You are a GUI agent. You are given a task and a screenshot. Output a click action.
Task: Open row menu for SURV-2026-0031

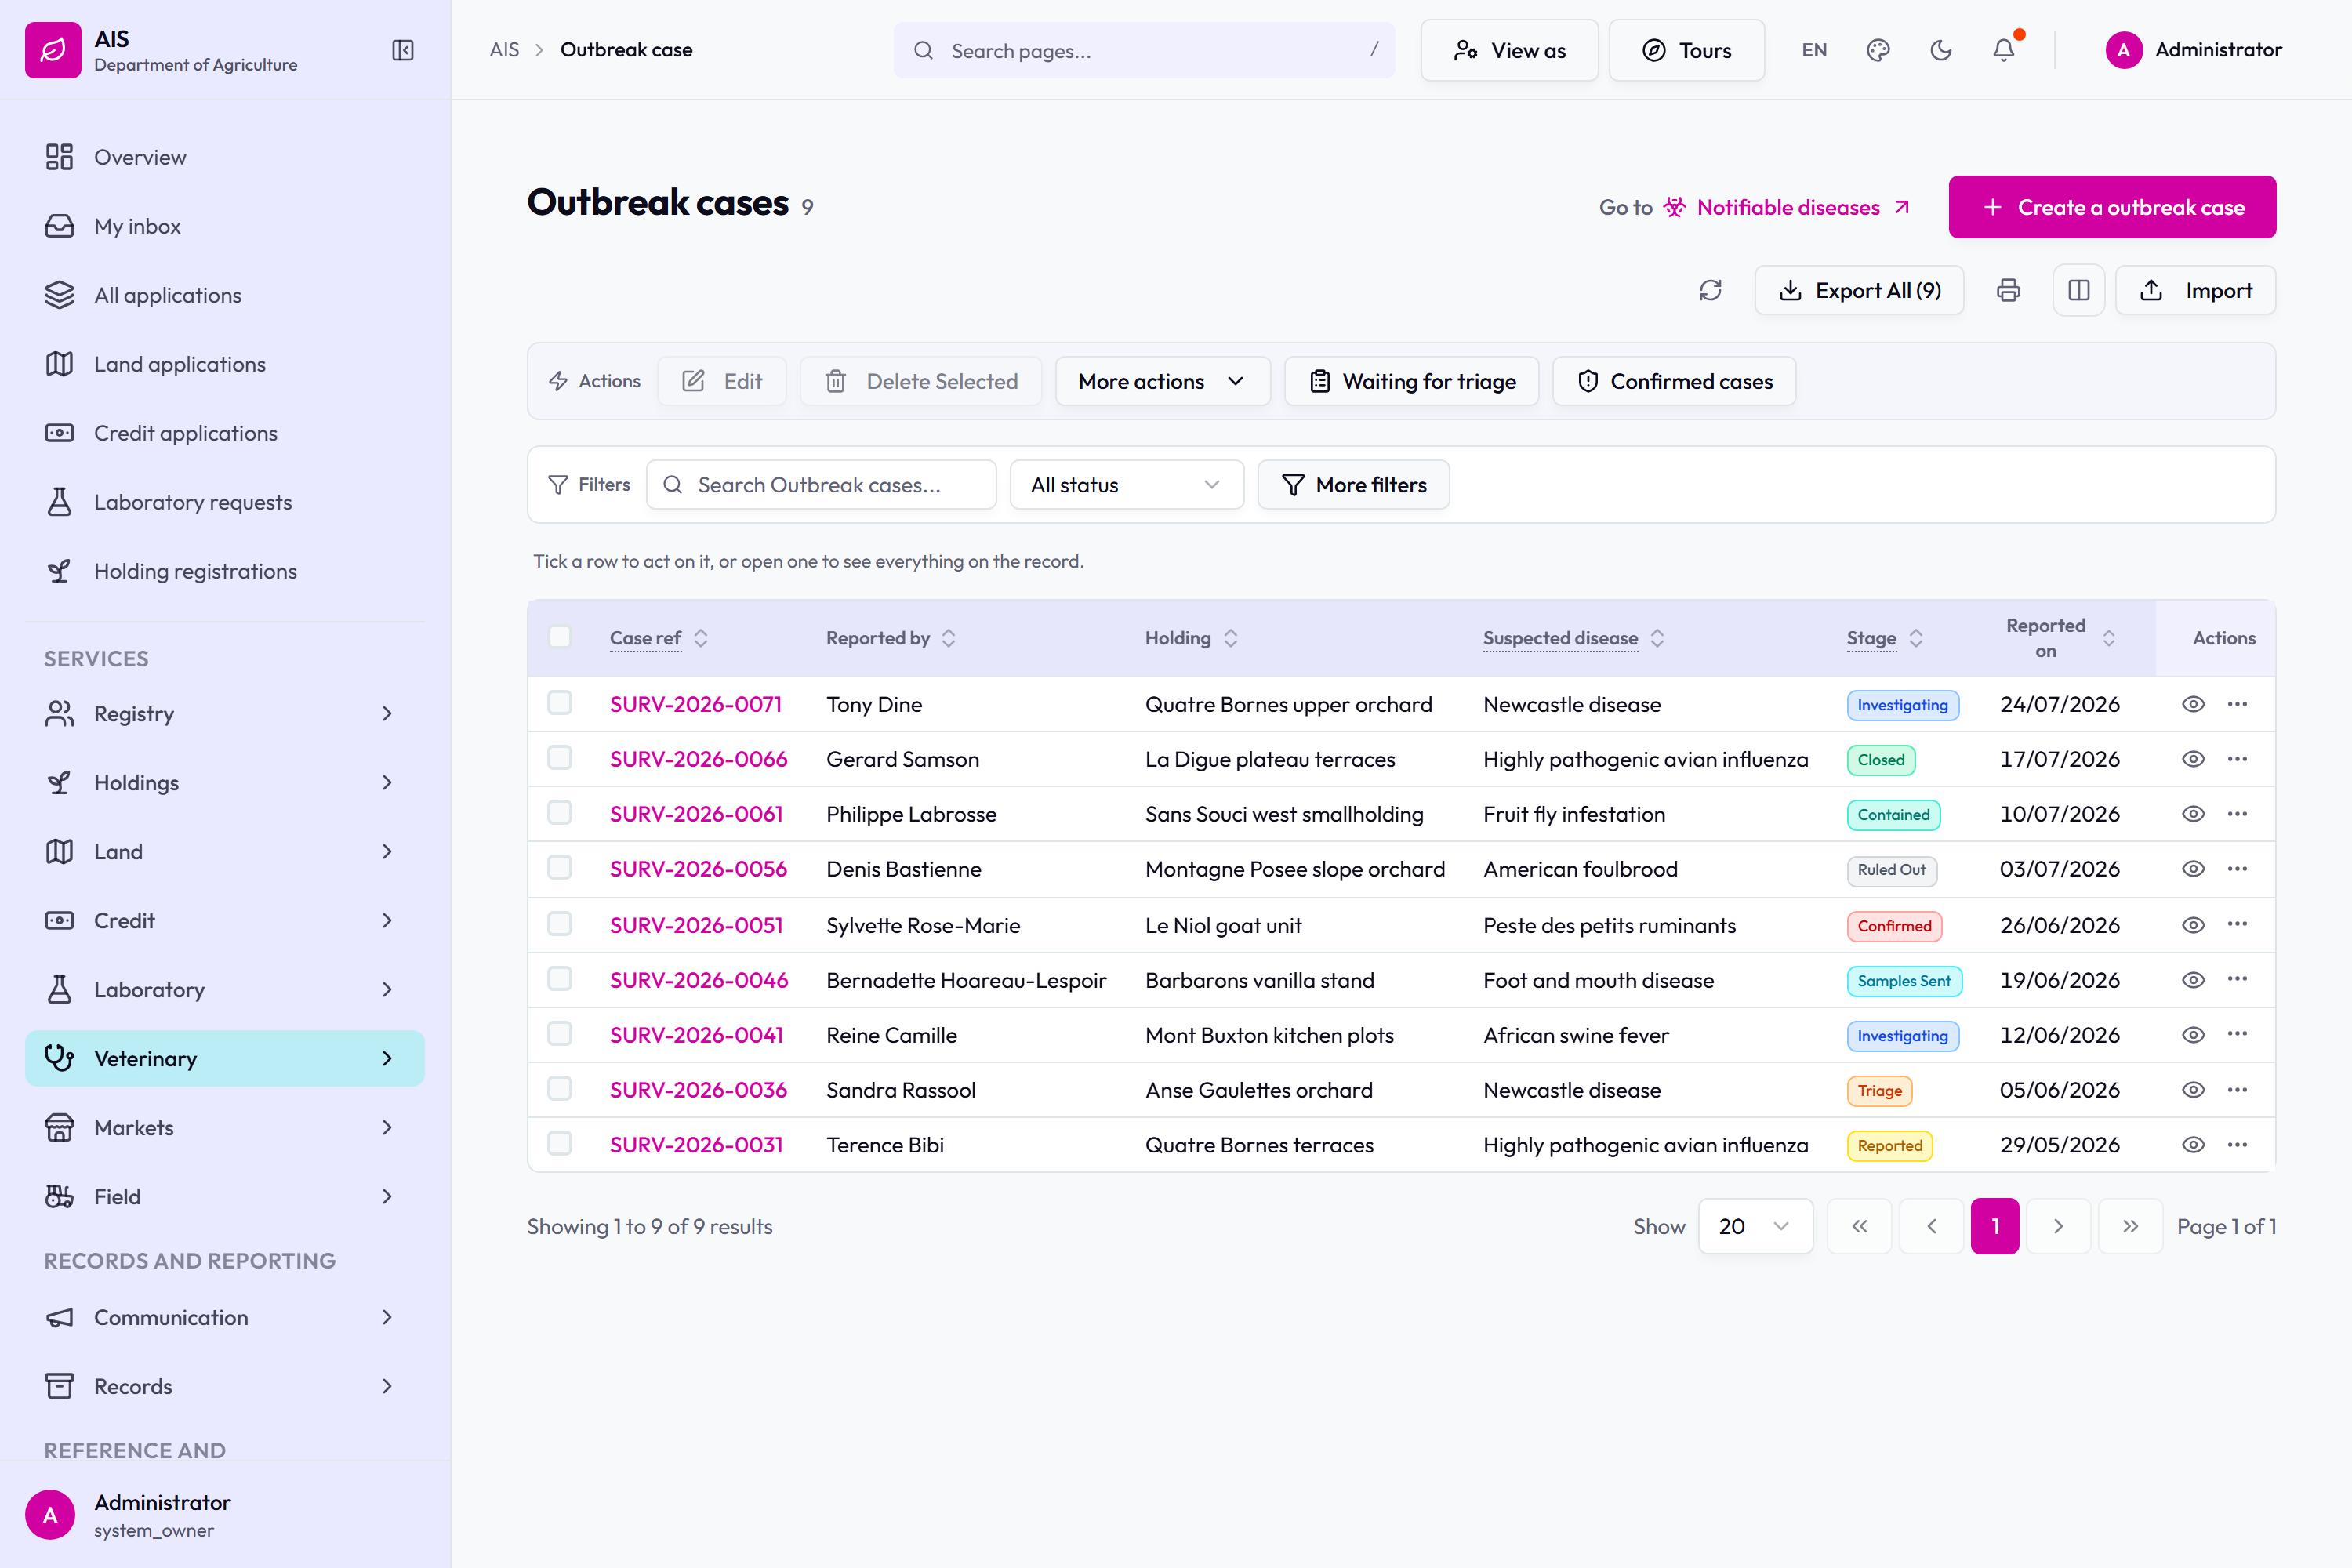point(2238,1145)
